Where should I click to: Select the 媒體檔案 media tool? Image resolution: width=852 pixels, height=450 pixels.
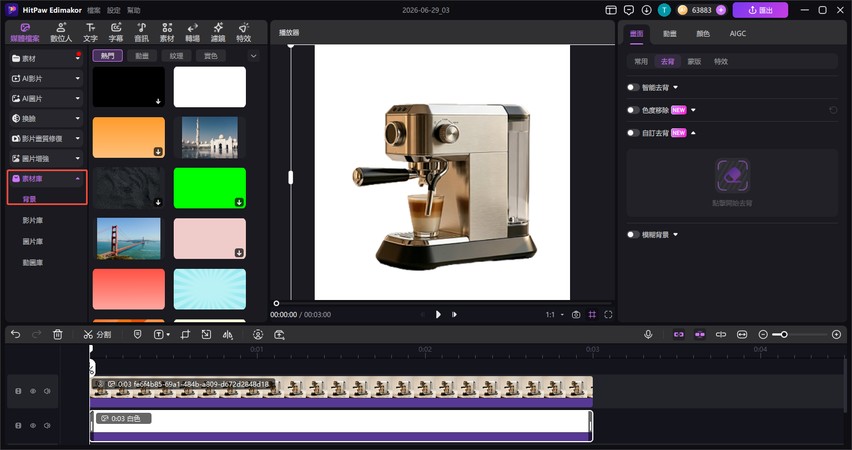coord(25,32)
